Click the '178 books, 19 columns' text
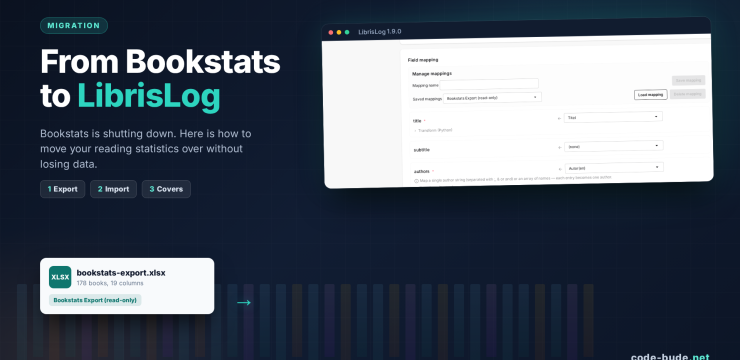The width and height of the screenshot is (740, 360). [110, 283]
